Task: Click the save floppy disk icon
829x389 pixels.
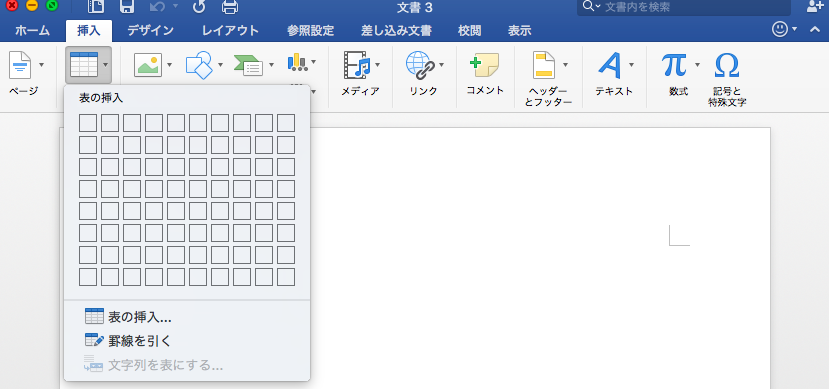Action: tap(126, 6)
